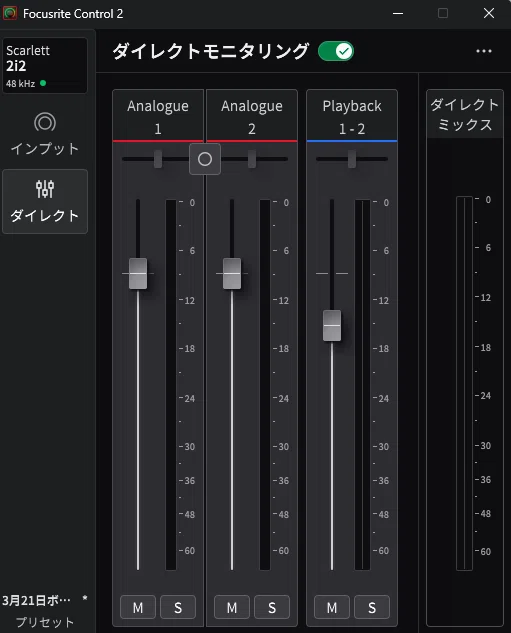Image resolution: width=511 pixels, height=633 pixels.
Task: Click the Playback 1-2 volume fader handle
Action: click(332, 325)
